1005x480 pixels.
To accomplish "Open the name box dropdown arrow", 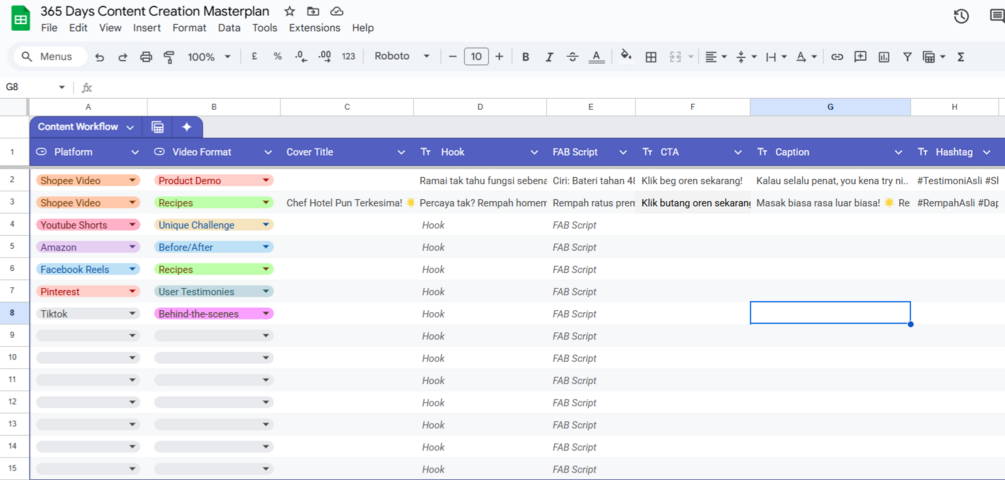I will click(x=62, y=87).
